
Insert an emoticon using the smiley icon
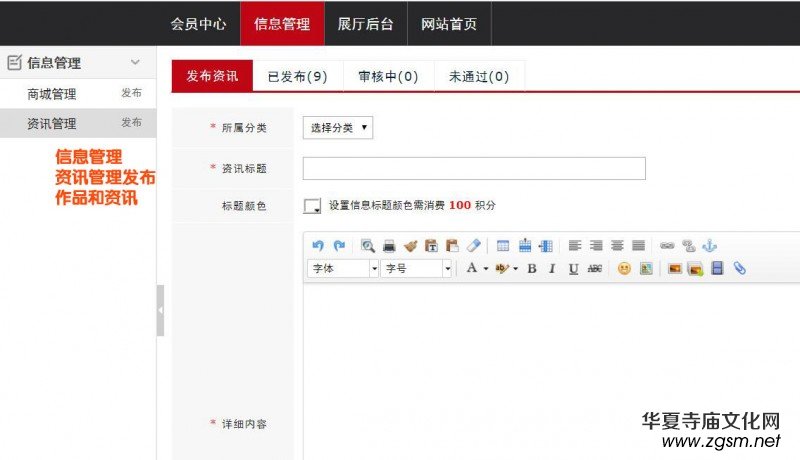[x=624, y=269]
